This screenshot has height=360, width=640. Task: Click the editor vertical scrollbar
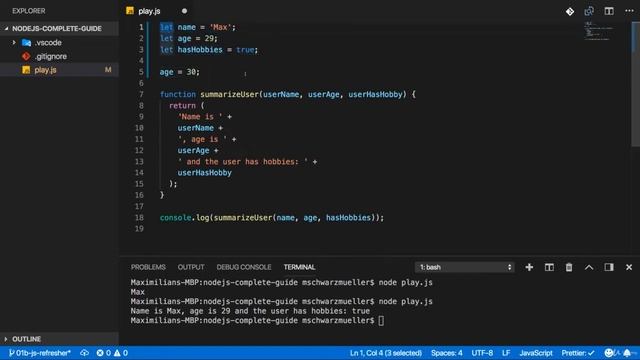(636, 84)
